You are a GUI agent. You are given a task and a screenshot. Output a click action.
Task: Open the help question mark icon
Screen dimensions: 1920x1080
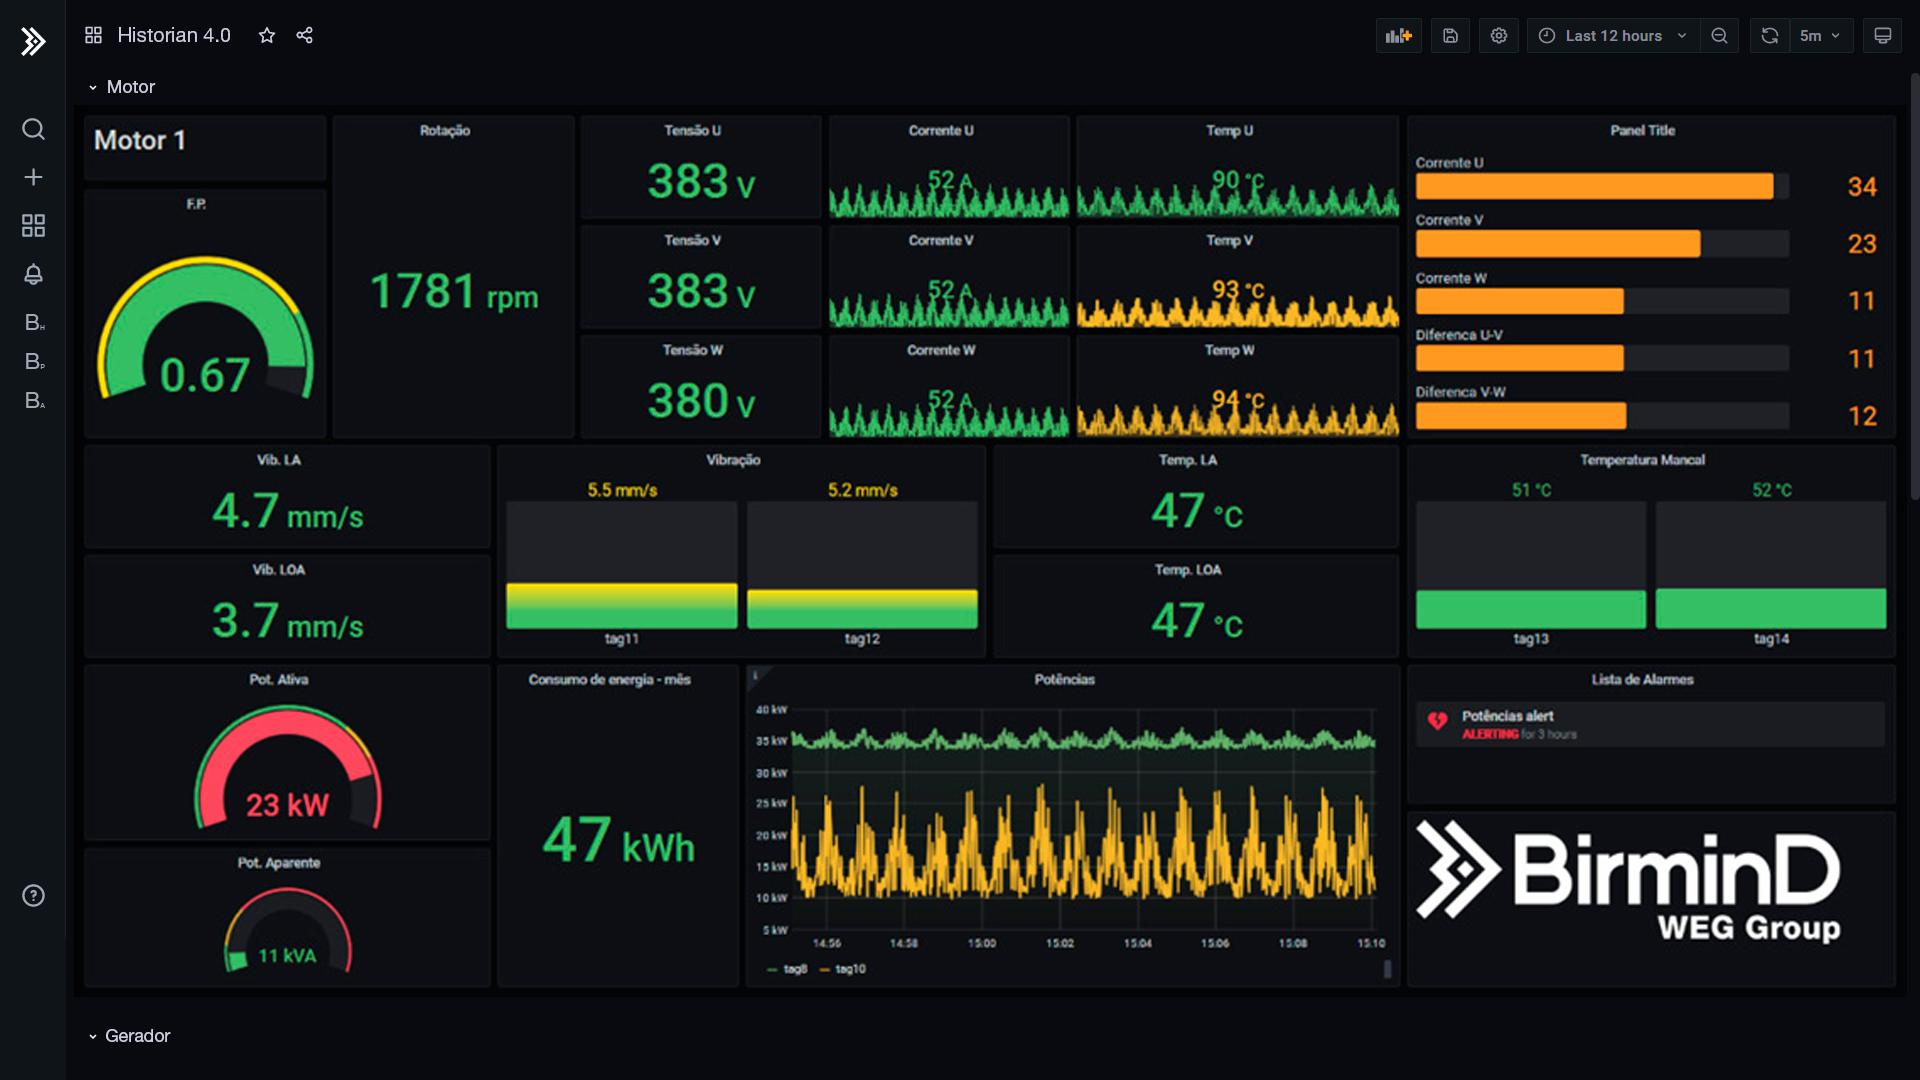pyautogui.click(x=33, y=895)
